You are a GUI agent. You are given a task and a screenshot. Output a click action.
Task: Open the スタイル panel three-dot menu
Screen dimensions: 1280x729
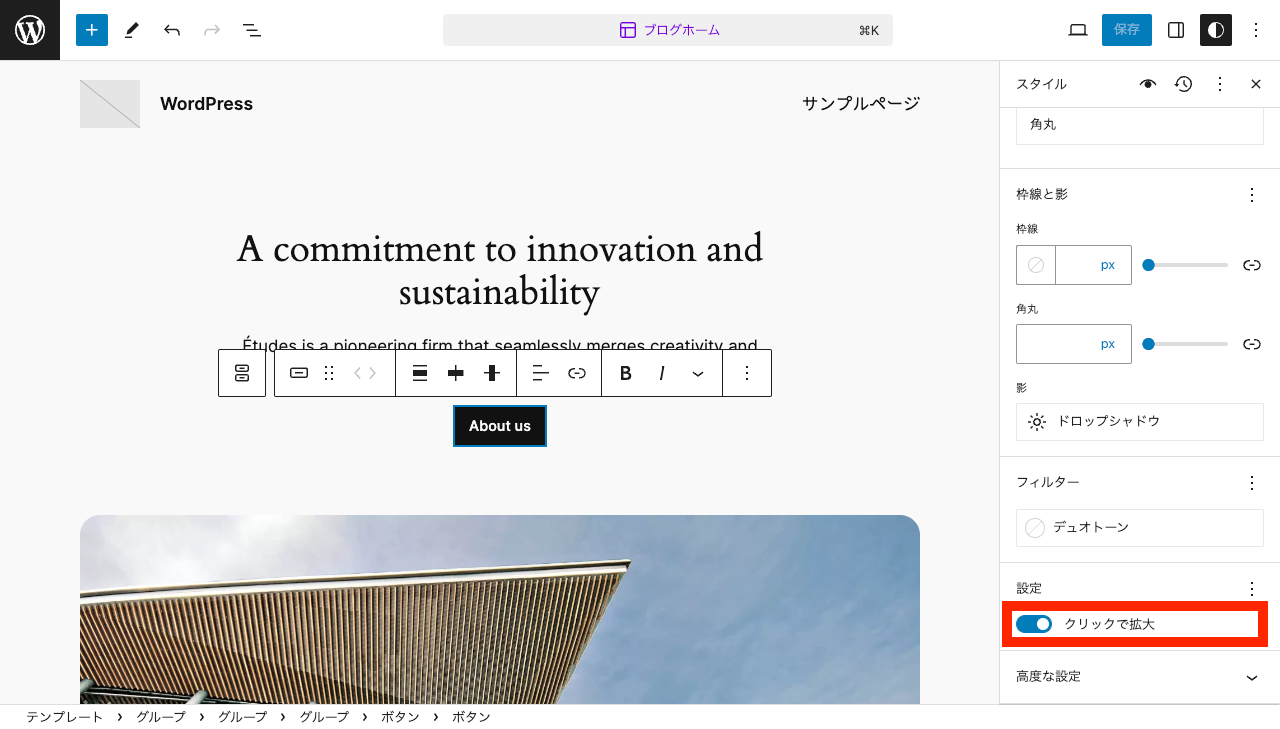(x=1220, y=84)
